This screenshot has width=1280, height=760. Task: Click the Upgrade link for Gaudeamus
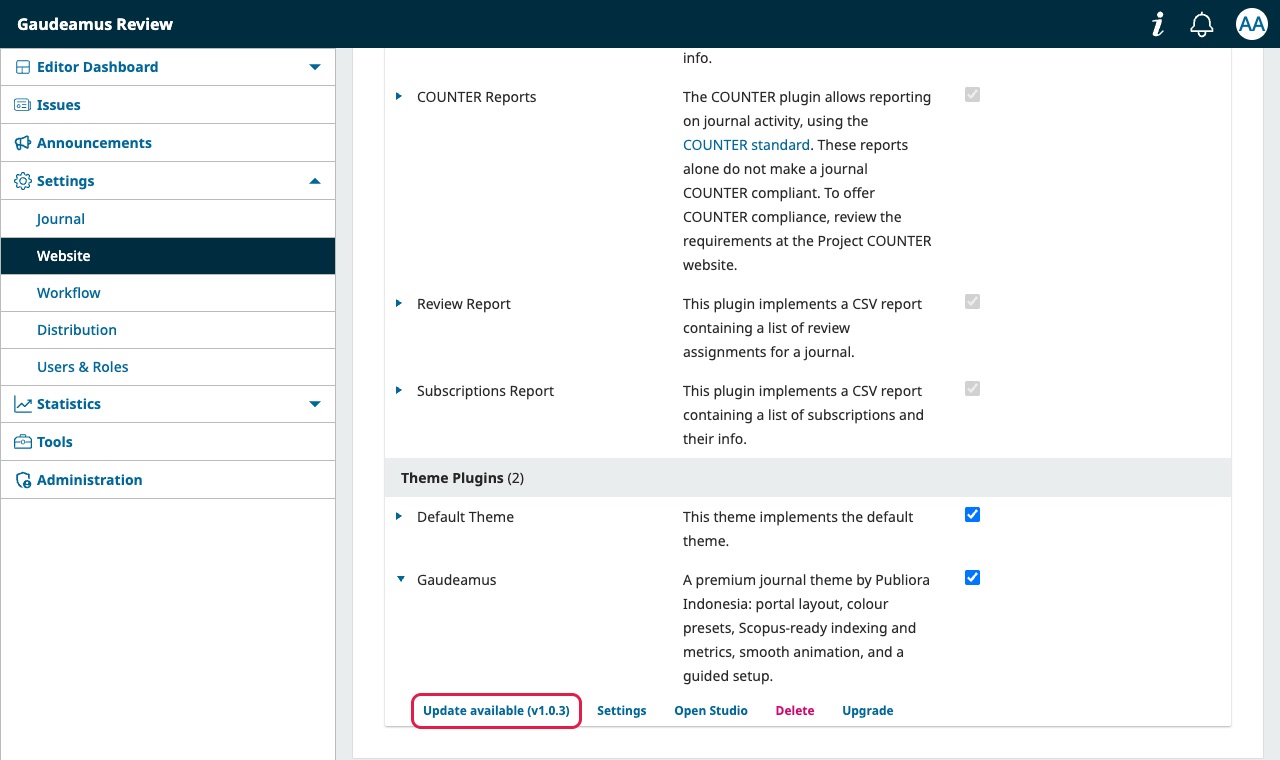(868, 711)
